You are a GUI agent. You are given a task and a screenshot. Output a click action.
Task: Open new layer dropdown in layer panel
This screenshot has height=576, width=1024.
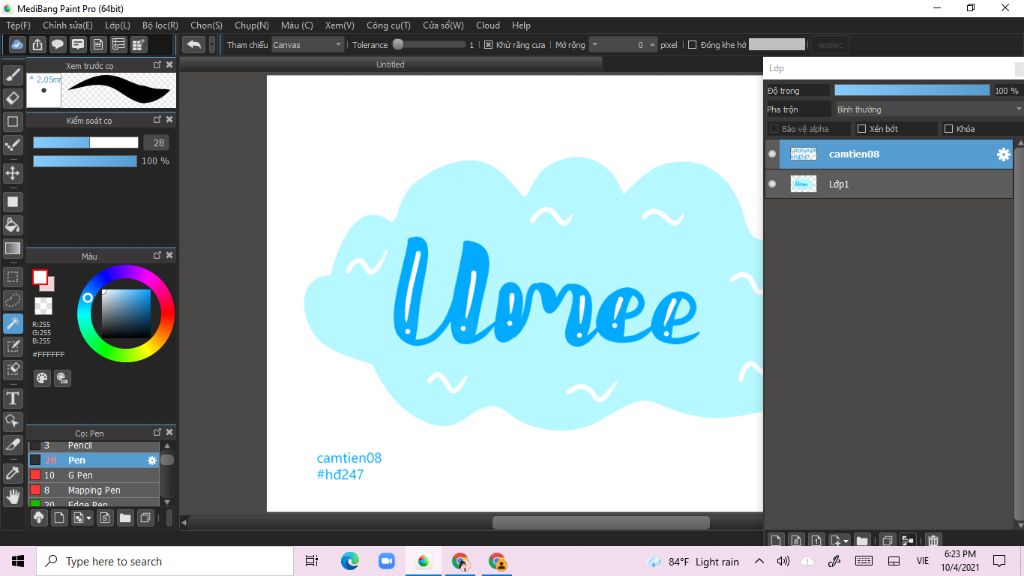(x=846, y=541)
